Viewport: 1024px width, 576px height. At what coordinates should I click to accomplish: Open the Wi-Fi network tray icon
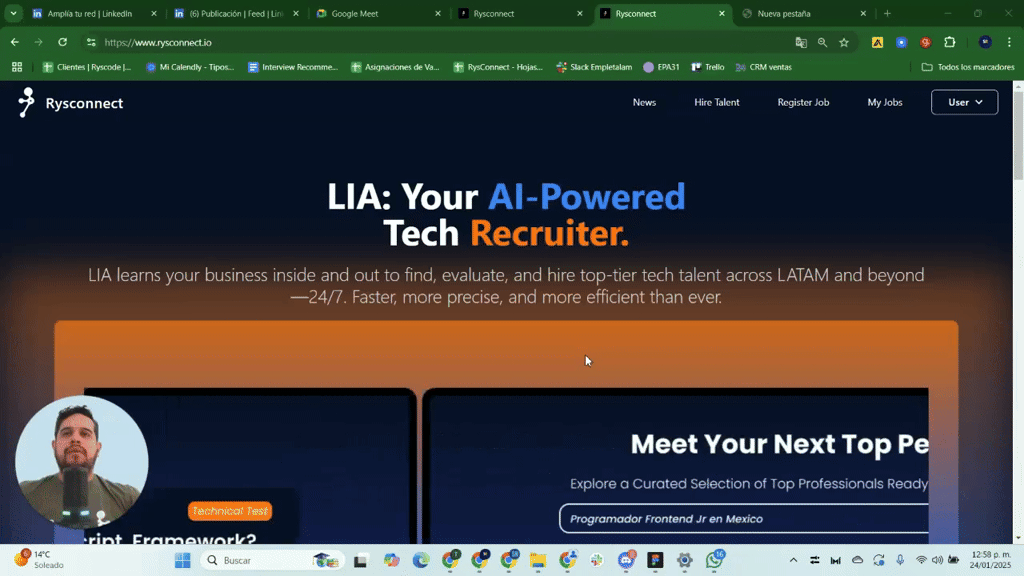tap(921, 560)
